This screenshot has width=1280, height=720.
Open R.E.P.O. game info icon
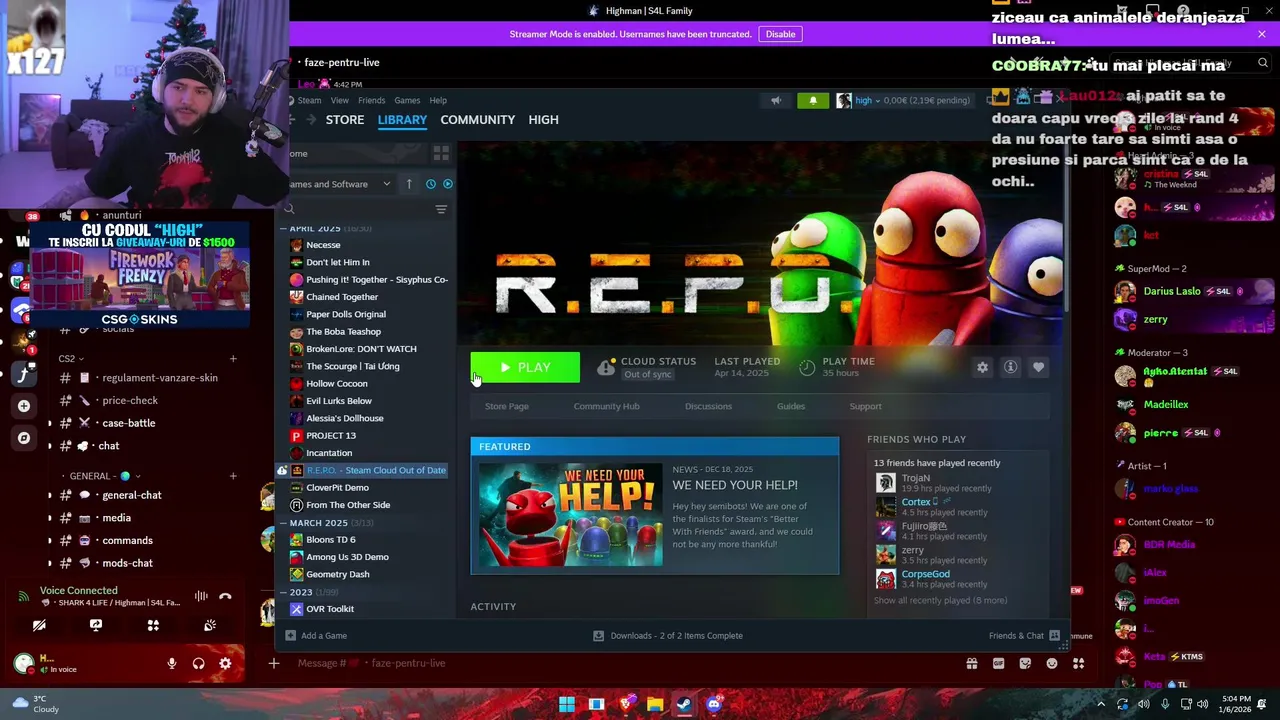tap(1010, 367)
